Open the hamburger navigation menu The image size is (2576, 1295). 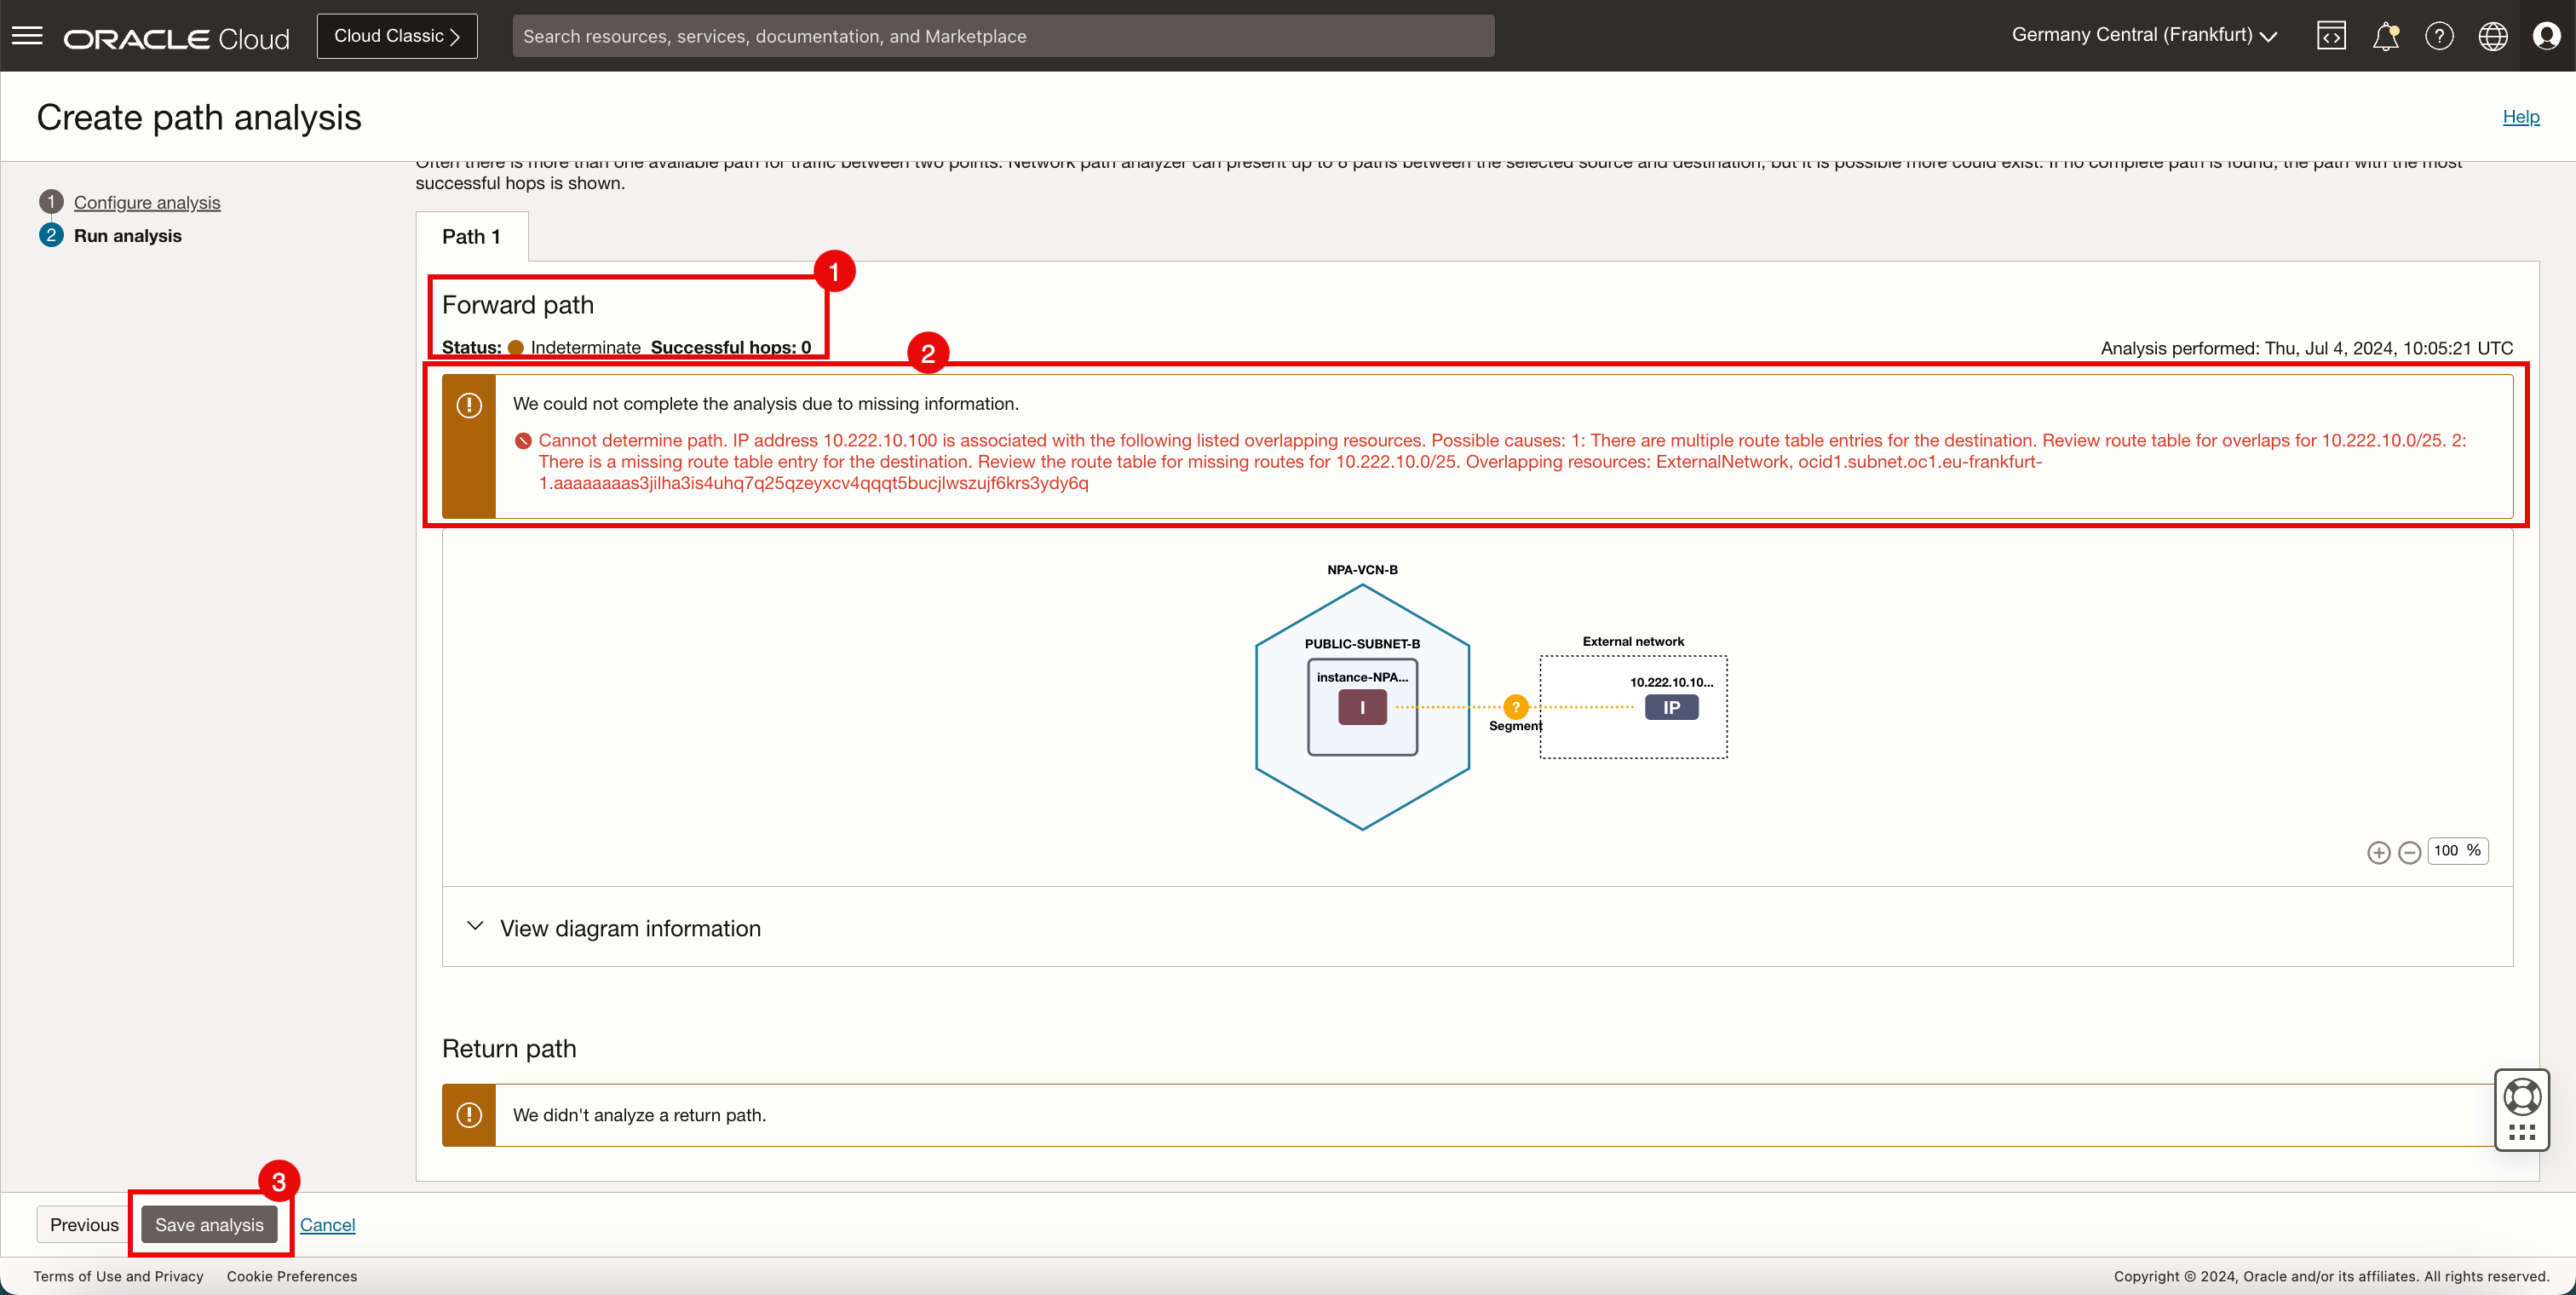(x=27, y=36)
